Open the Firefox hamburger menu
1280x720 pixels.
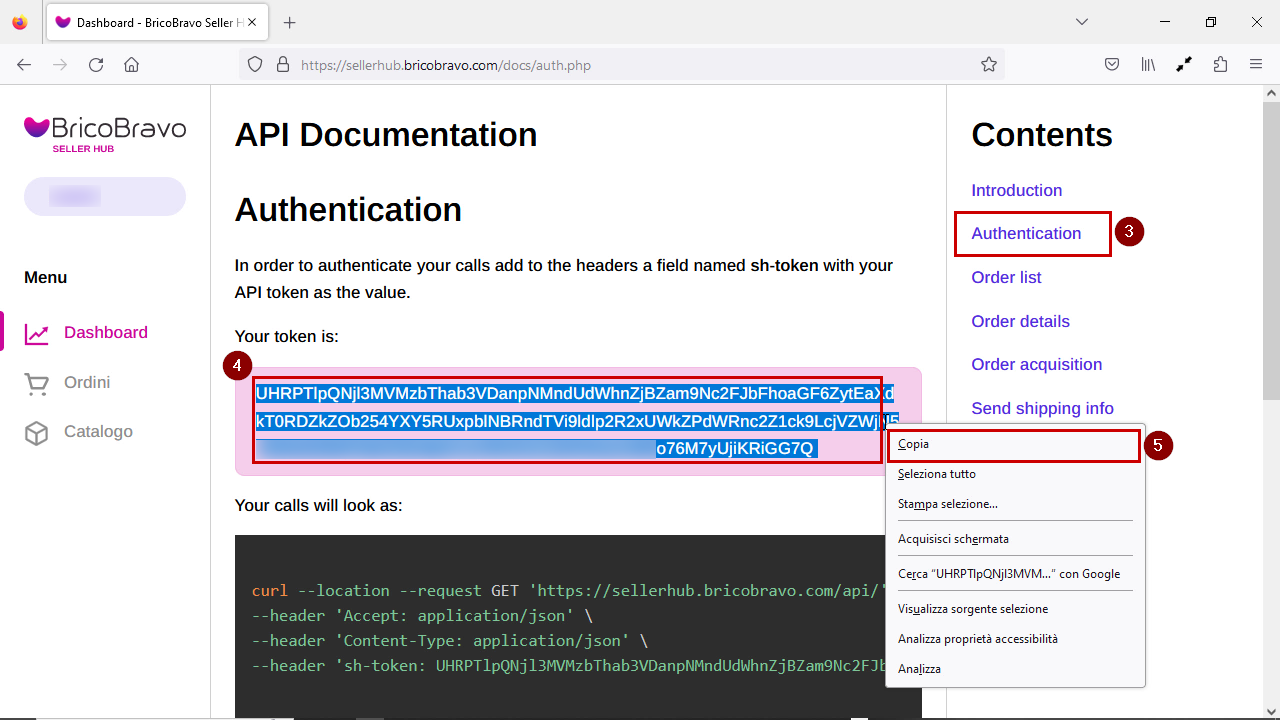[1256, 64]
